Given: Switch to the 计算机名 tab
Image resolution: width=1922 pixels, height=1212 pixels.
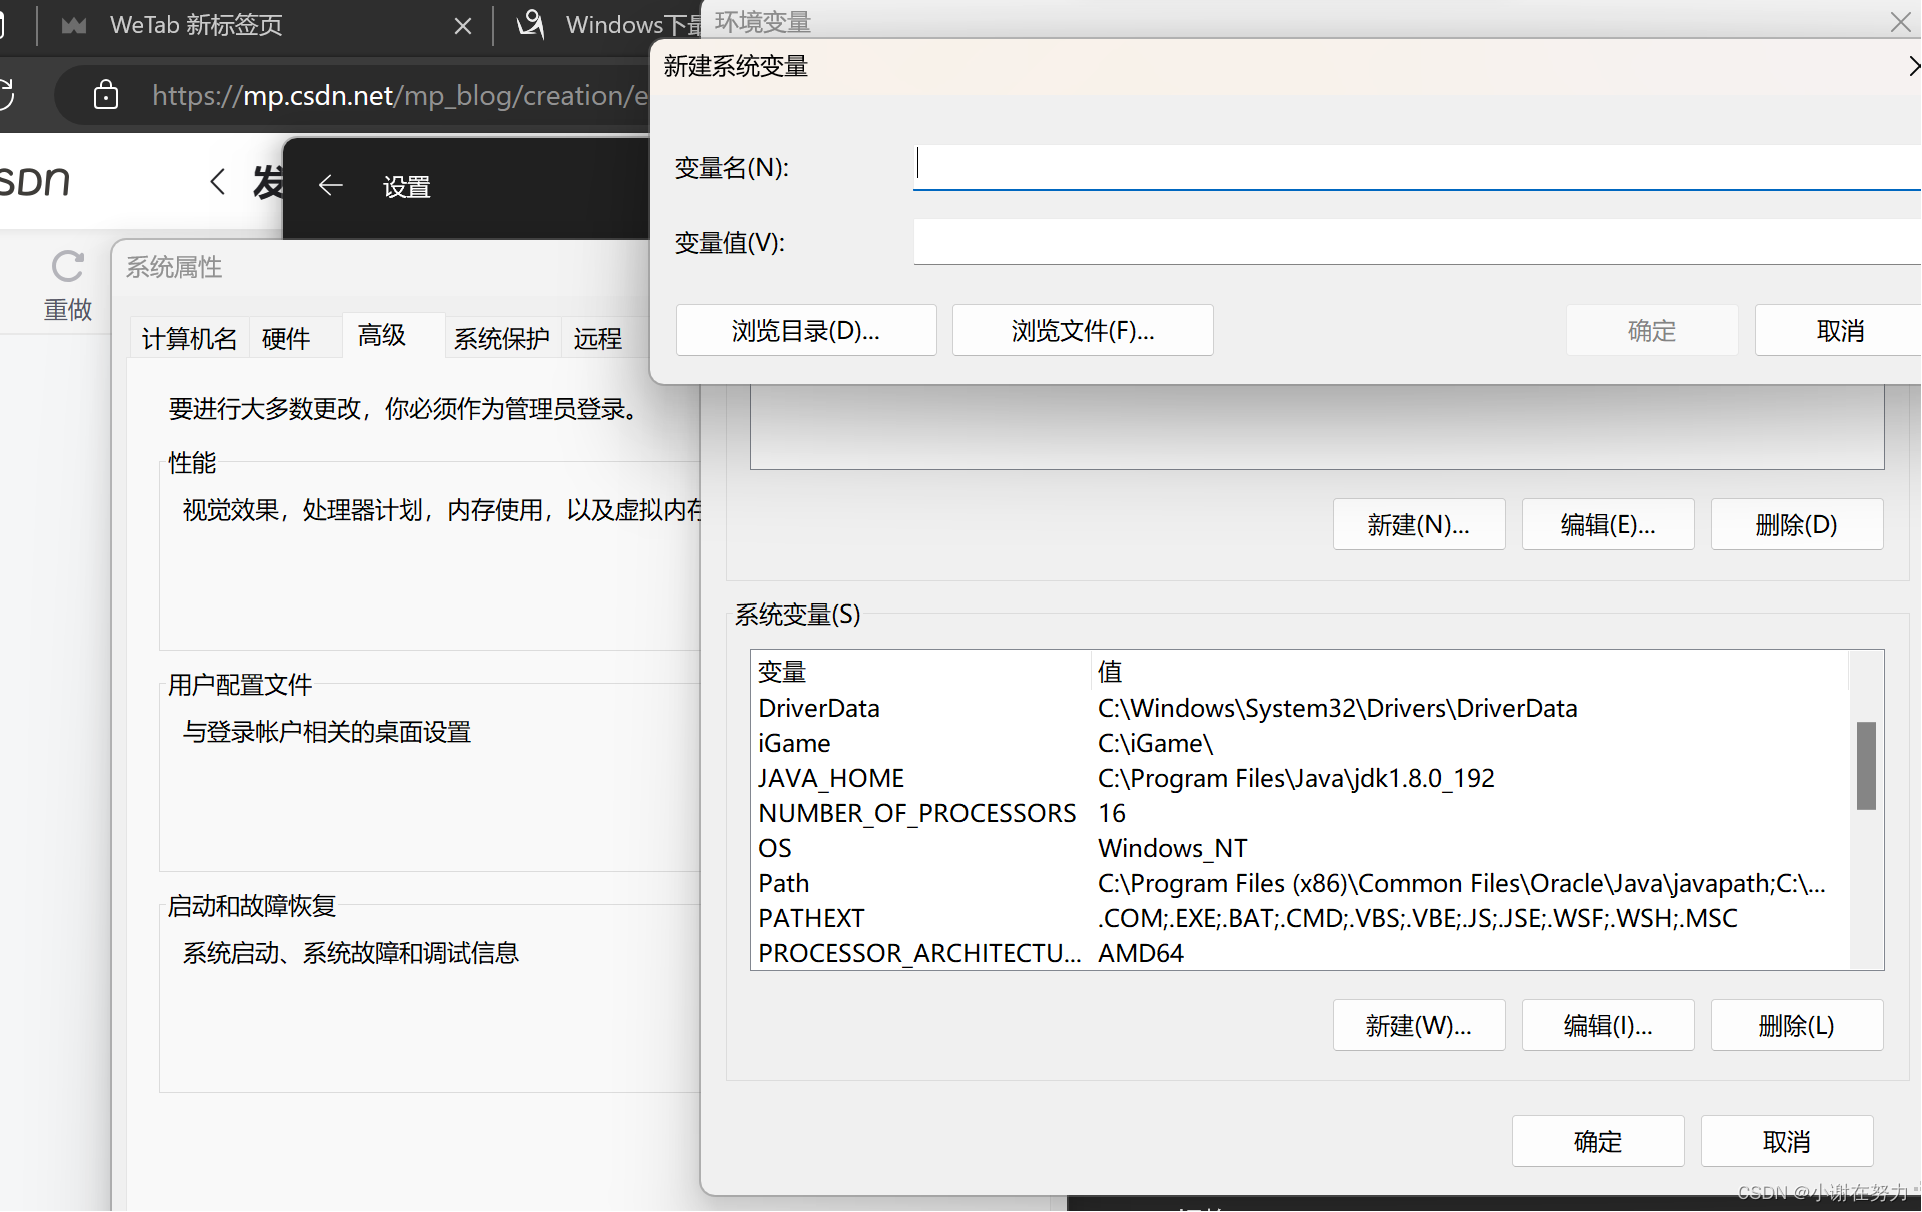Looking at the screenshot, I should (189, 338).
